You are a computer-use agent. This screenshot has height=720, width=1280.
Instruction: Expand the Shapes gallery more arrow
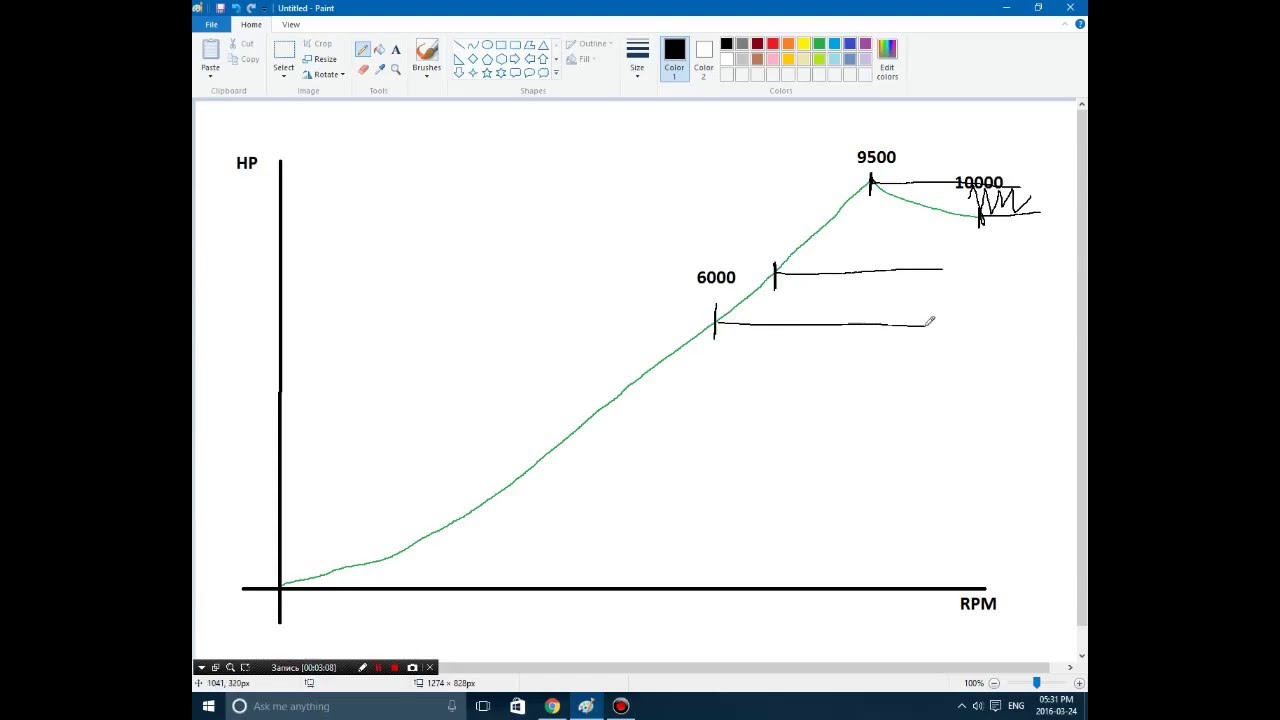coord(556,73)
